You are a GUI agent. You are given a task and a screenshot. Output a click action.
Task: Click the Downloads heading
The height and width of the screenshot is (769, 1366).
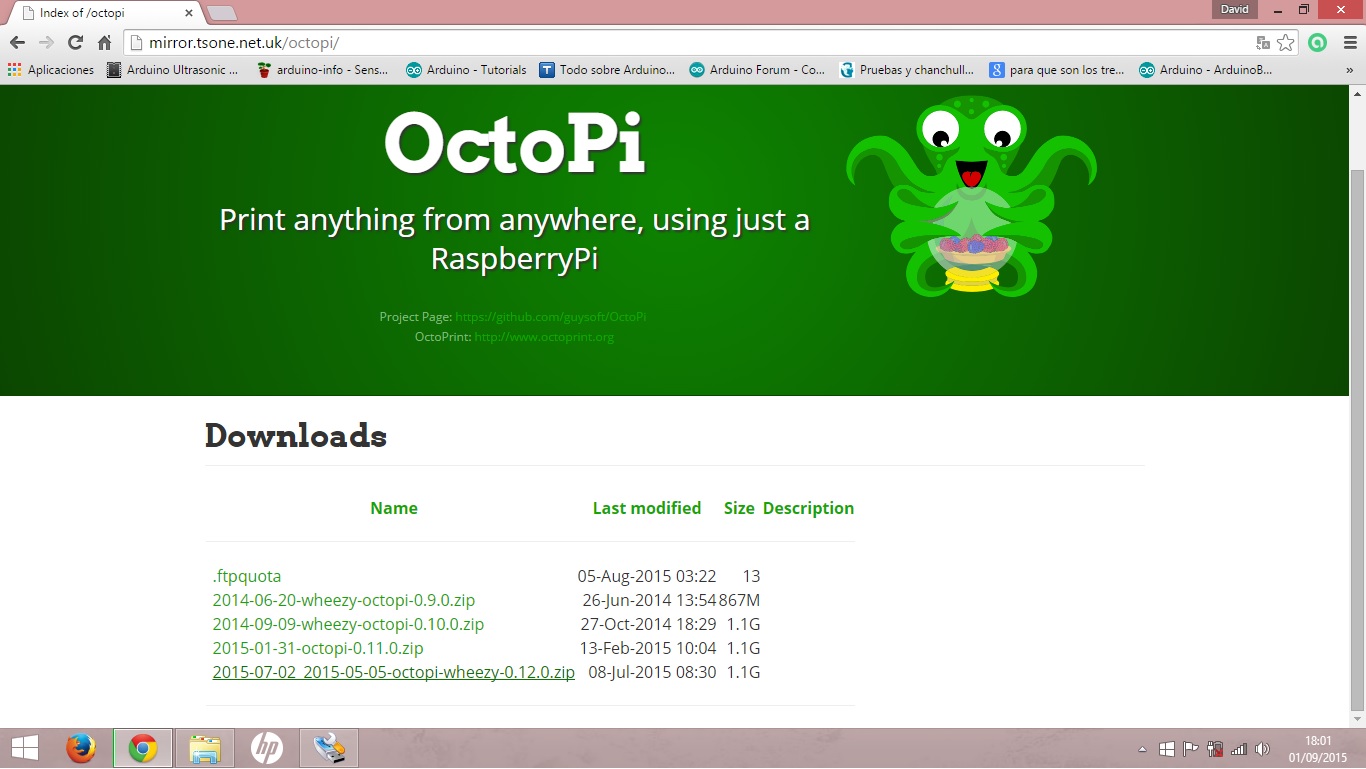point(296,436)
